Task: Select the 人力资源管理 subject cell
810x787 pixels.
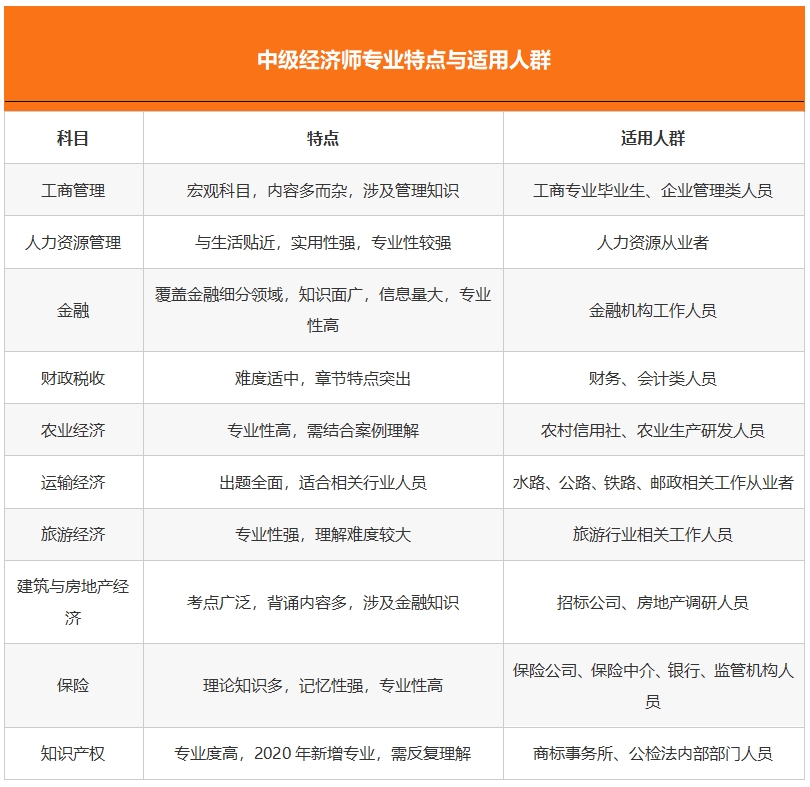Action: tap(73, 242)
